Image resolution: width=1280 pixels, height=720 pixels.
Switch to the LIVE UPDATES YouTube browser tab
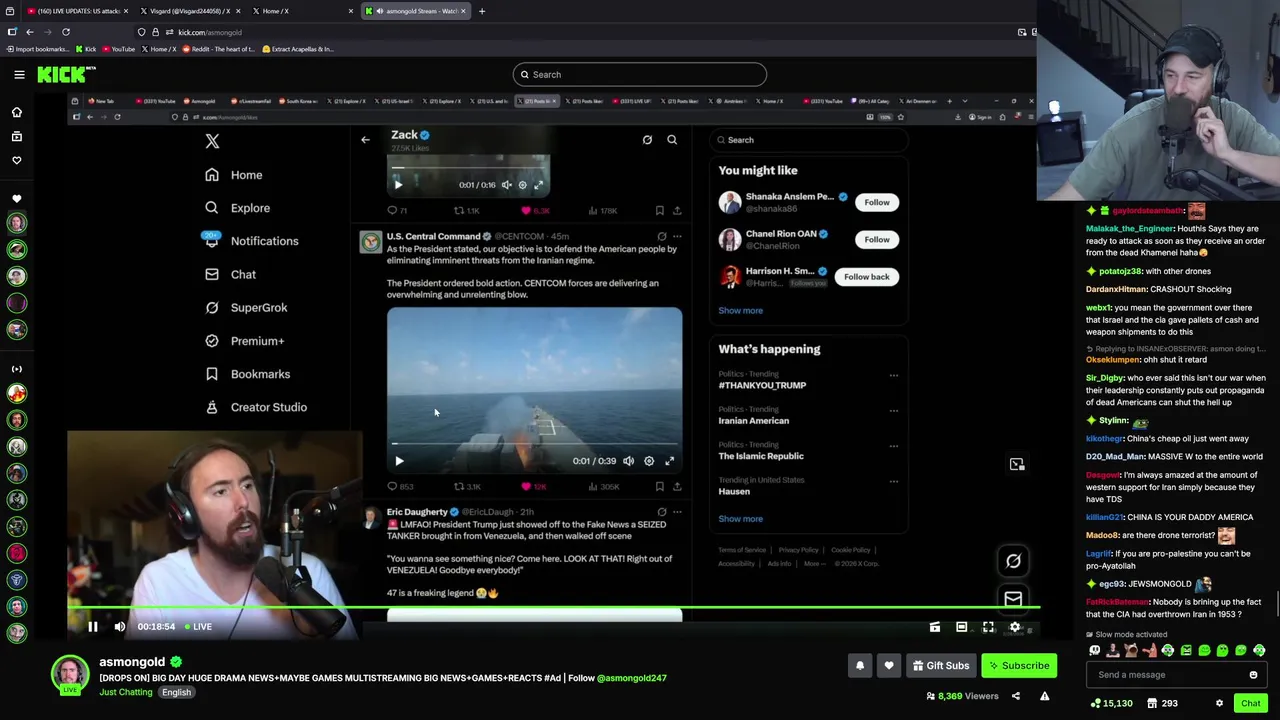tap(75, 11)
